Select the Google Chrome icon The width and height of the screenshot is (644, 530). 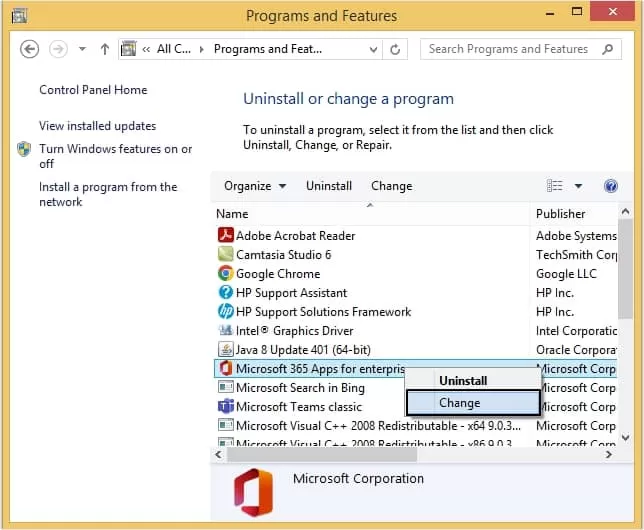coord(225,273)
